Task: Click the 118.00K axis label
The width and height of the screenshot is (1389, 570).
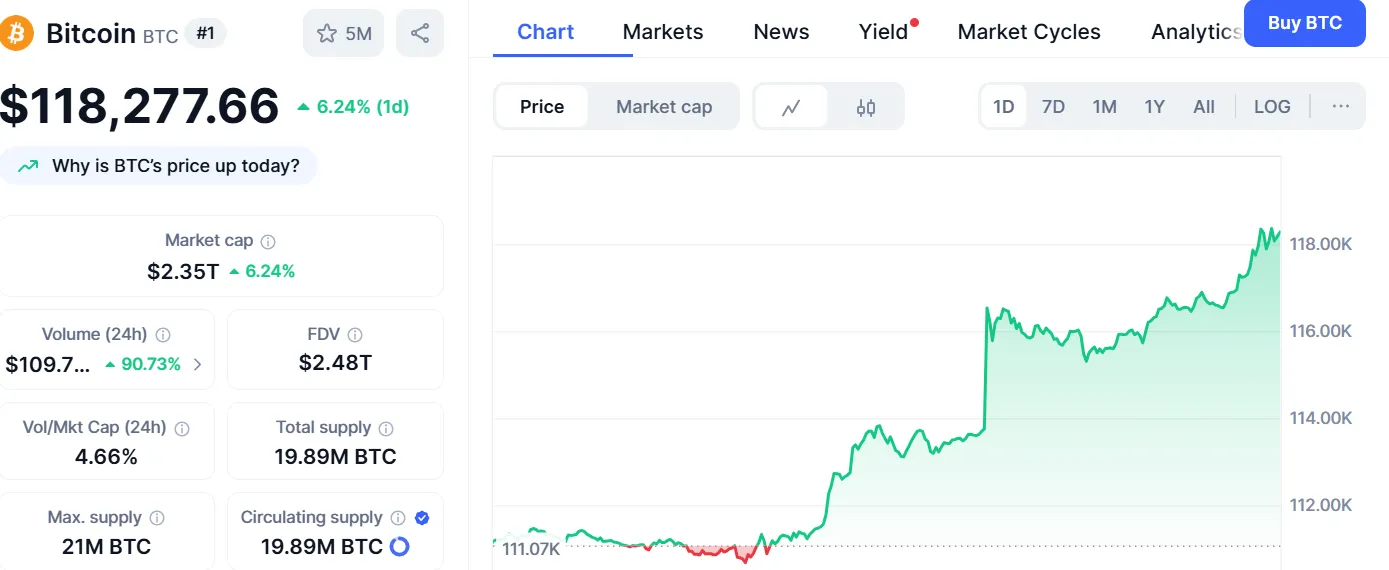Action: 1321,244
